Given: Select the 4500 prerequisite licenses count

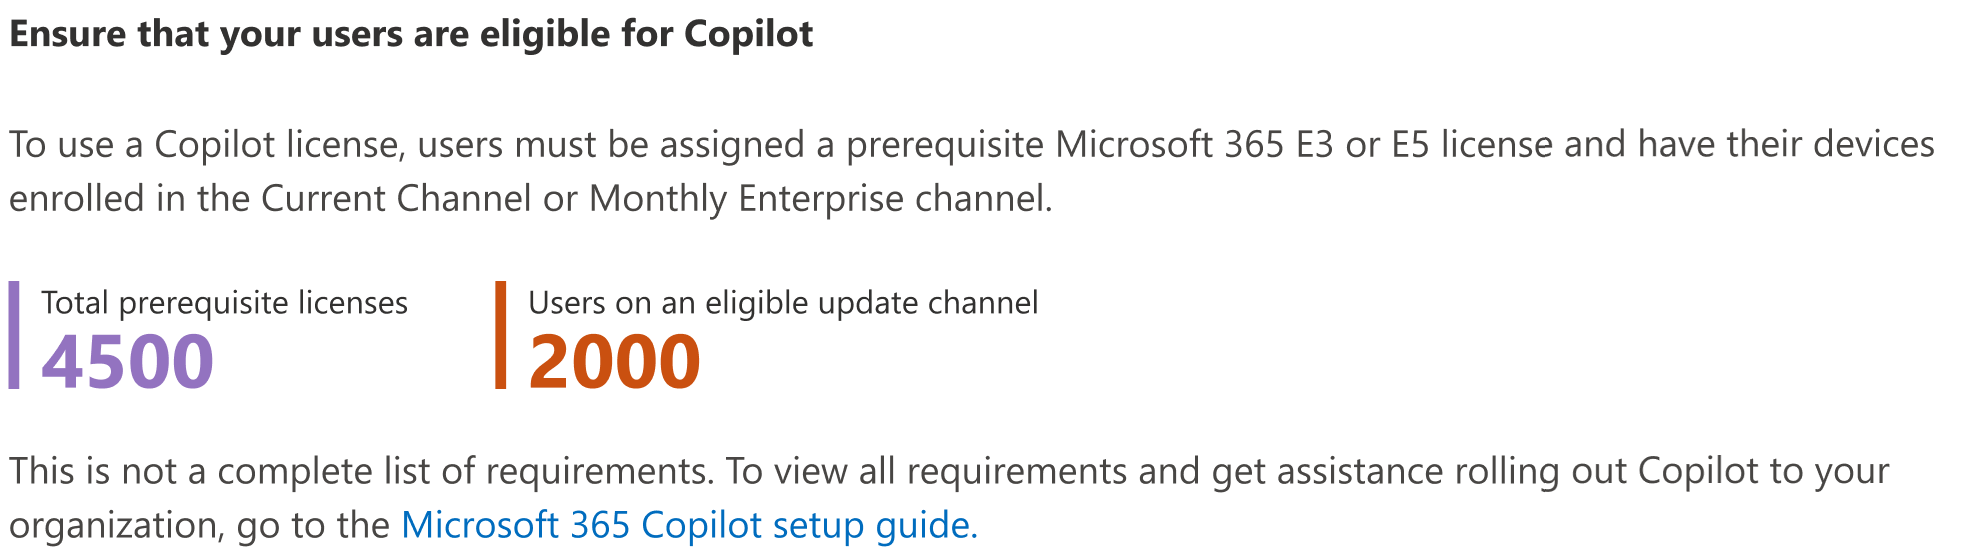Looking at the screenshot, I should tap(127, 361).
